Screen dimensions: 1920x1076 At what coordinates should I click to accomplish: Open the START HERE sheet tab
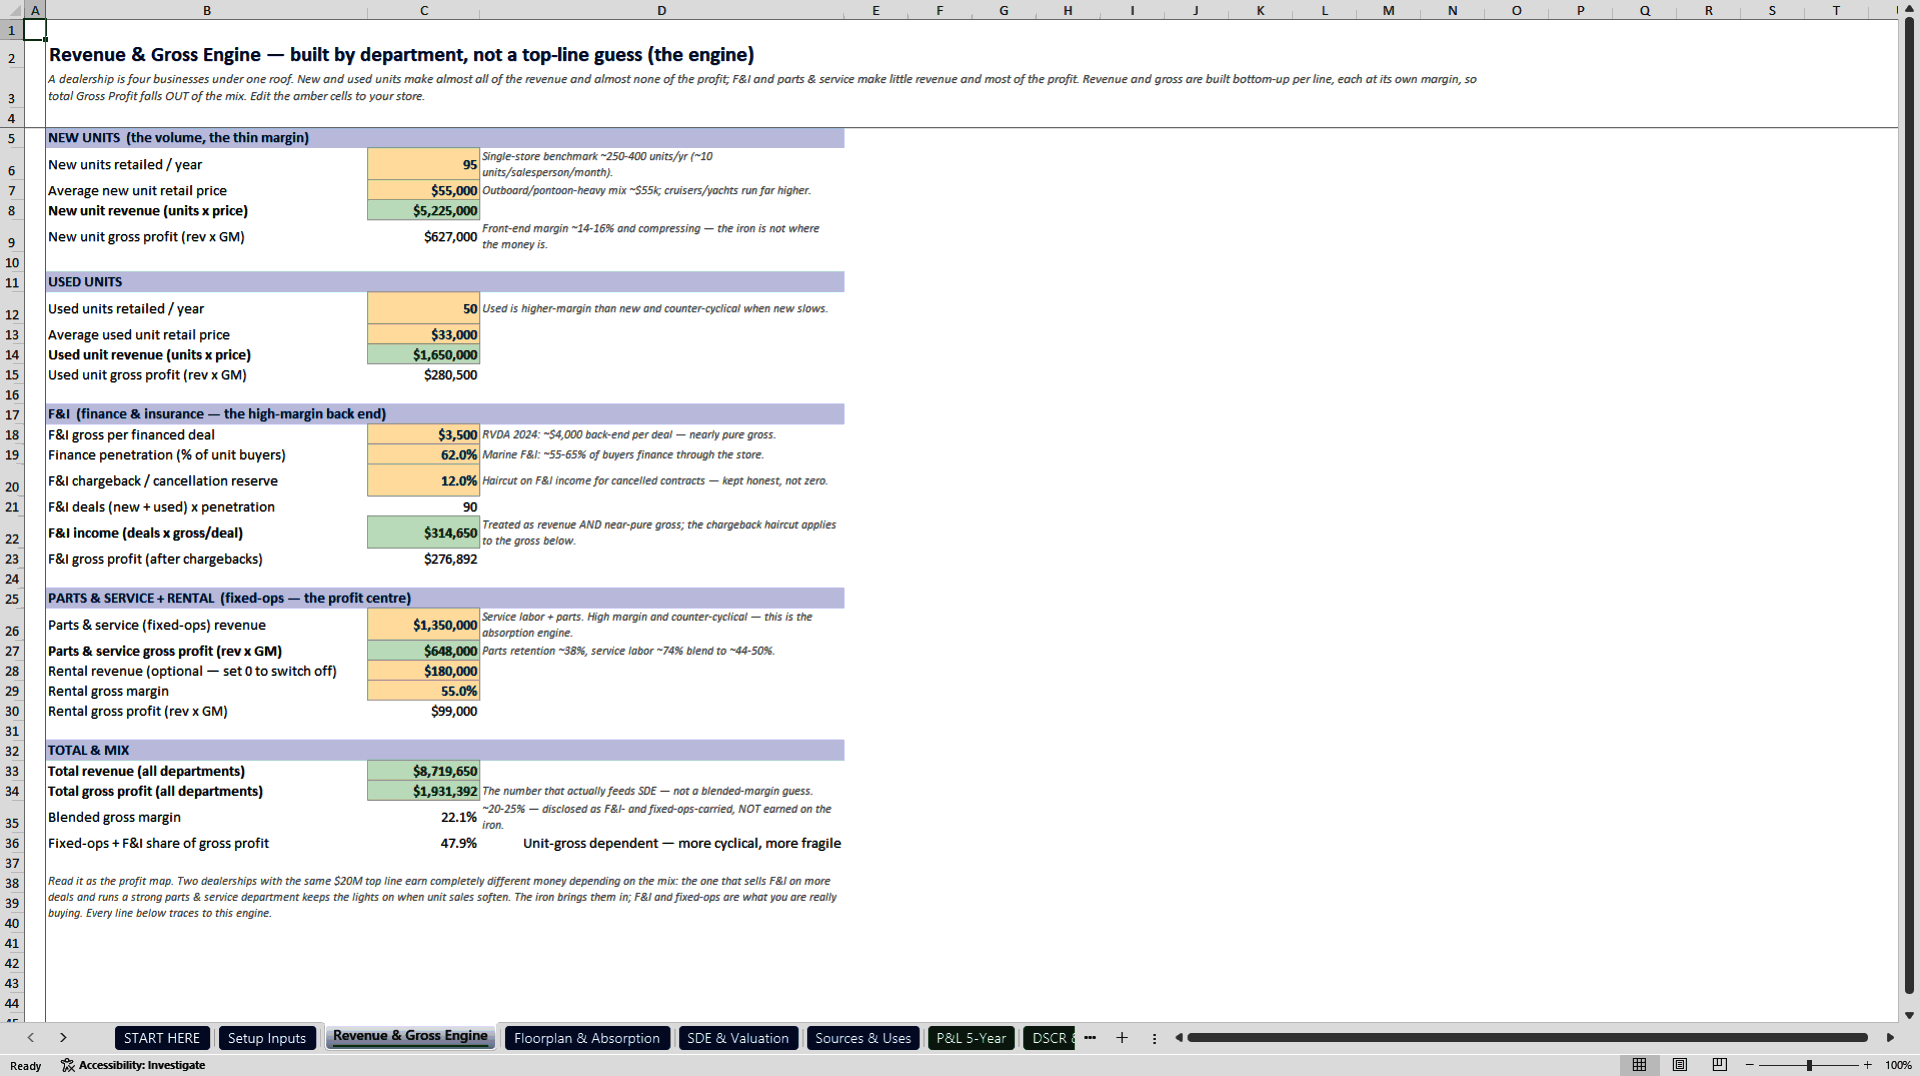162,1038
